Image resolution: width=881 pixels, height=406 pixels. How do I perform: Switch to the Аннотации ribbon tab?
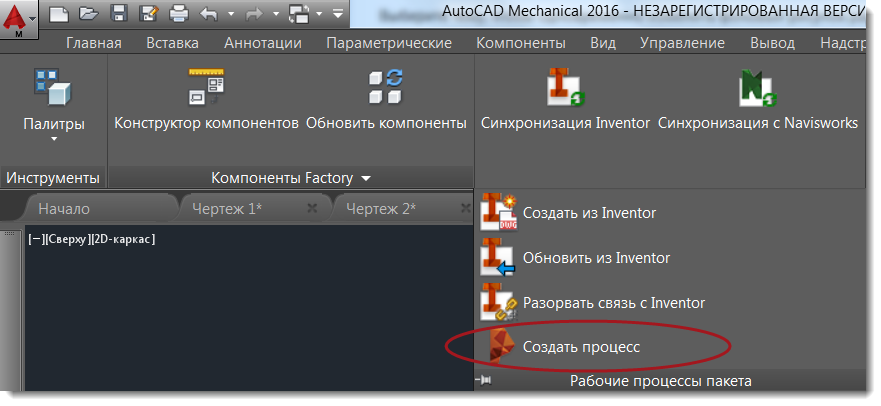point(263,43)
